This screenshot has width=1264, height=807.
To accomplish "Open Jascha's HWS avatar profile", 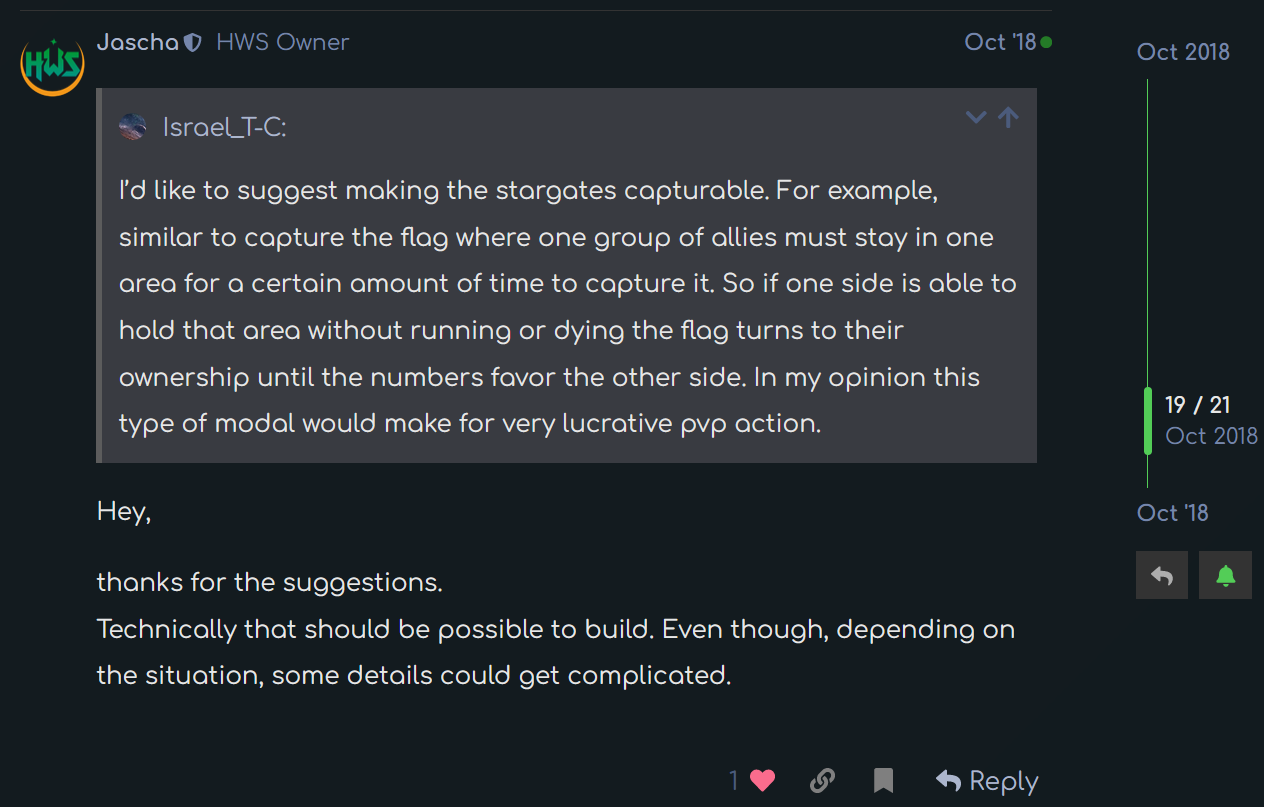I will (52, 63).
